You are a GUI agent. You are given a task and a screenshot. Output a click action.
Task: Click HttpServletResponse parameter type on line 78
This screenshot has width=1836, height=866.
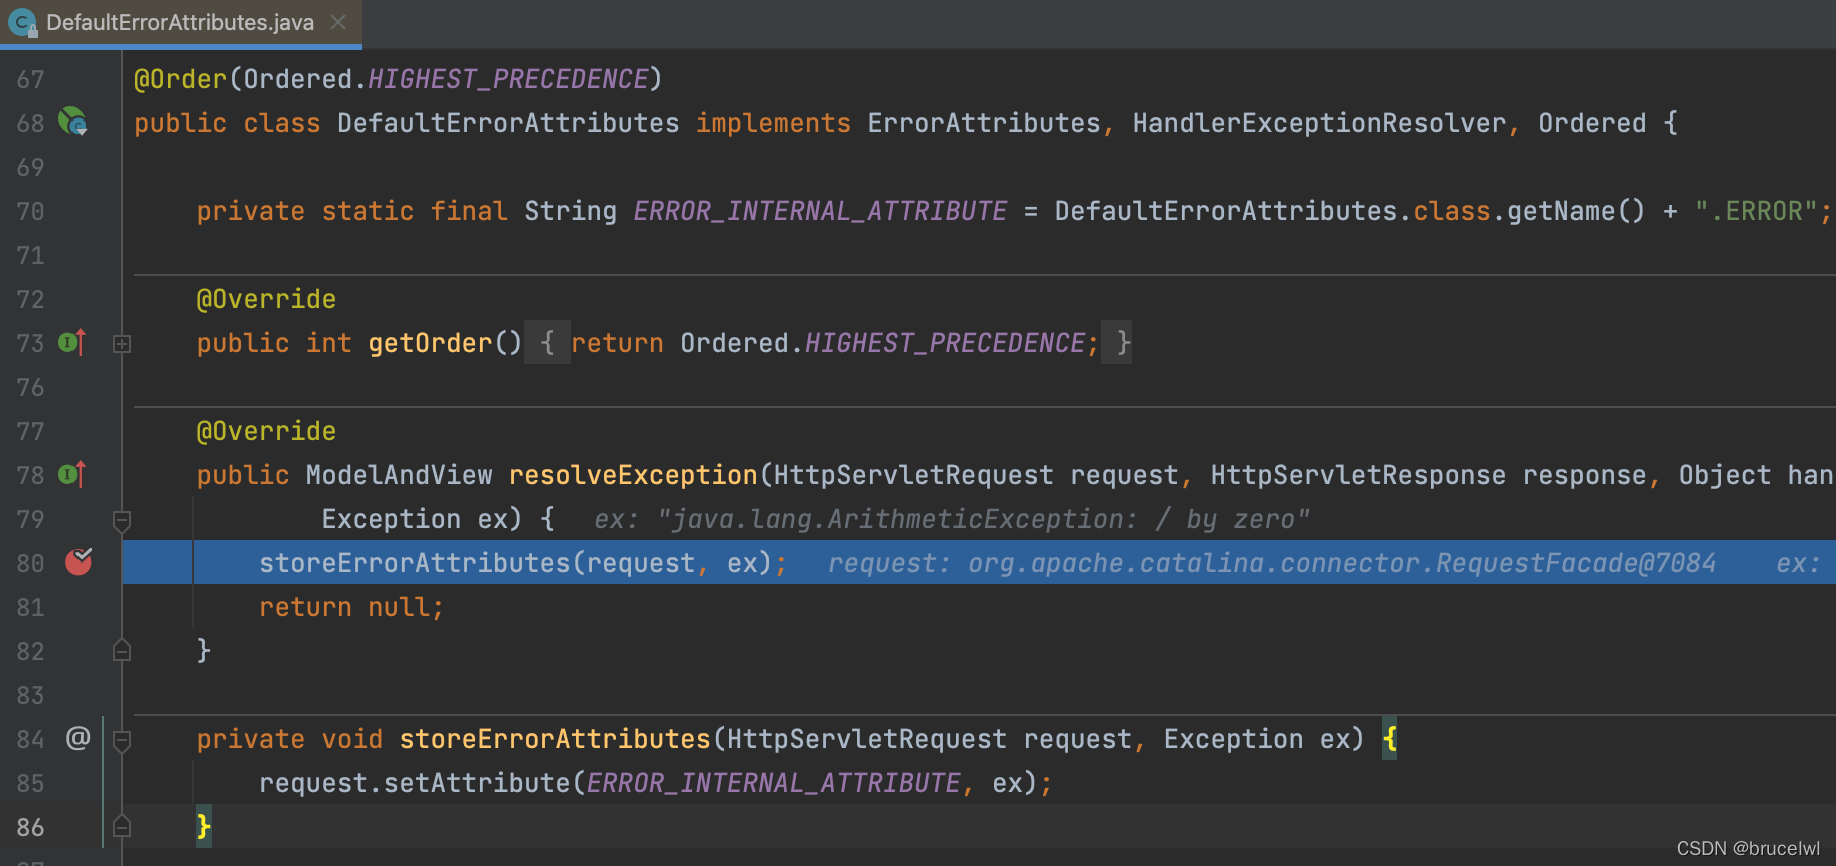1358,475
